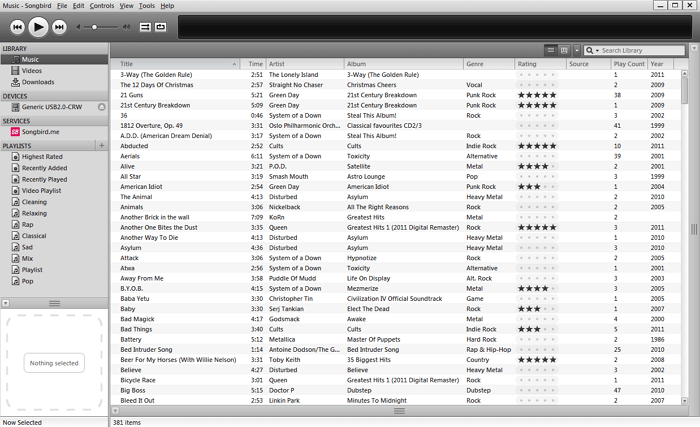The height and width of the screenshot is (427, 700).
Task: Skip to the previous track
Action: coord(15,27)
